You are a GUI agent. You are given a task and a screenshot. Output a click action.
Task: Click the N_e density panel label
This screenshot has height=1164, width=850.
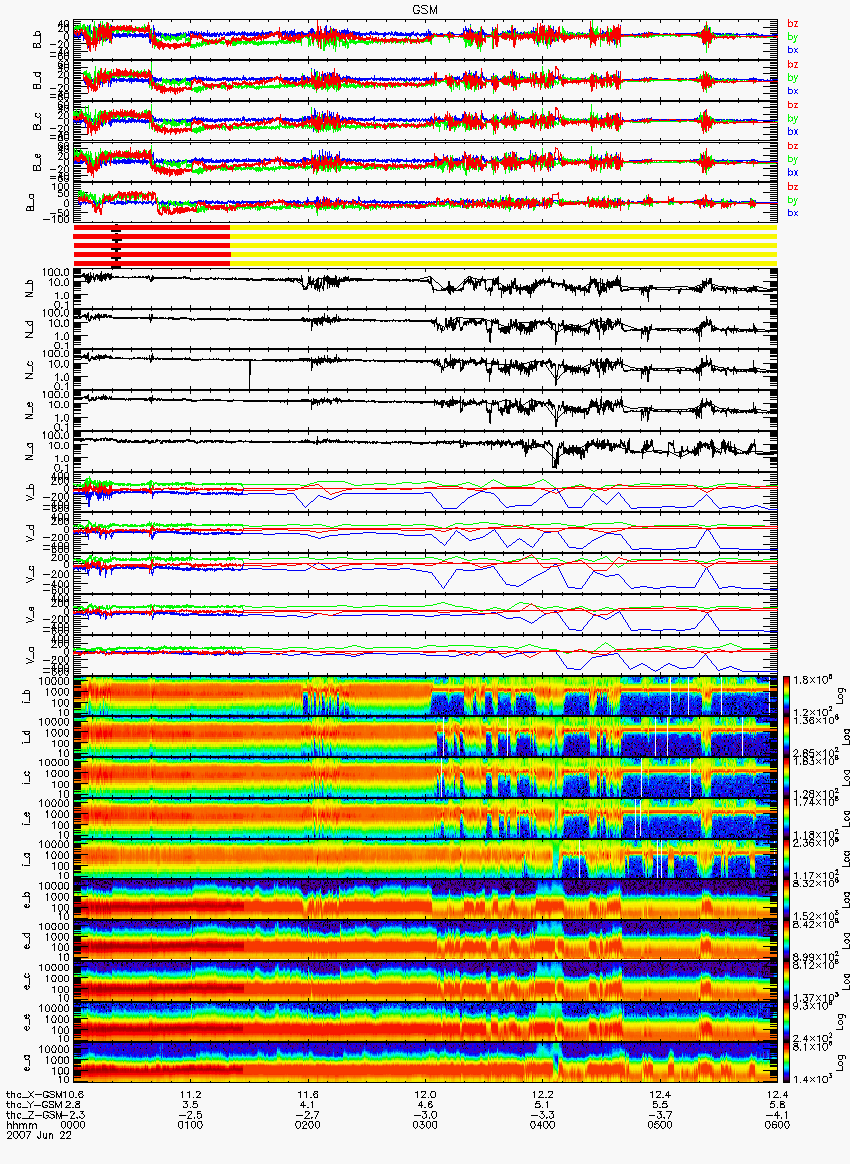(x=30, y=411)
